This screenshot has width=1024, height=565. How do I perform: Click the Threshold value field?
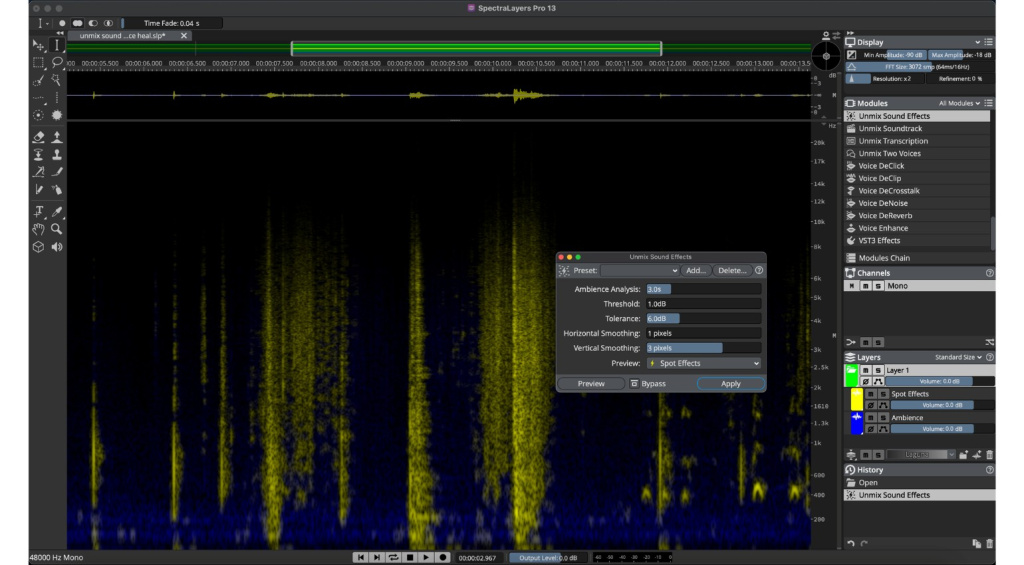click(x=704, y=304)
